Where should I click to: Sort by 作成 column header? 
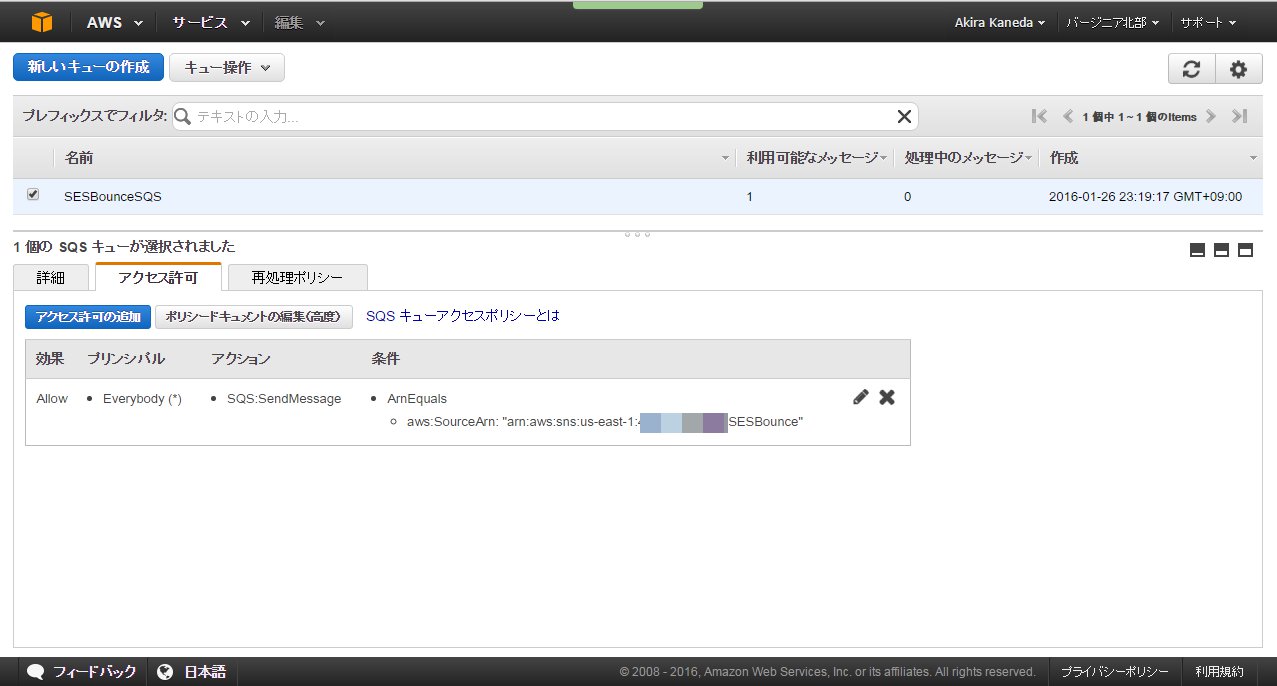point(1064,158)
